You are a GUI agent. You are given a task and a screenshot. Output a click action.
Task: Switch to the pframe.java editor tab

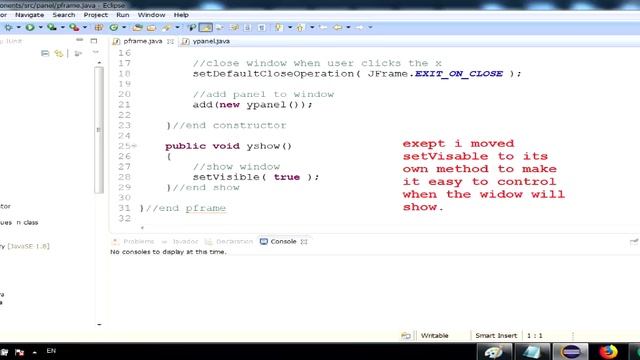[142, 41]
